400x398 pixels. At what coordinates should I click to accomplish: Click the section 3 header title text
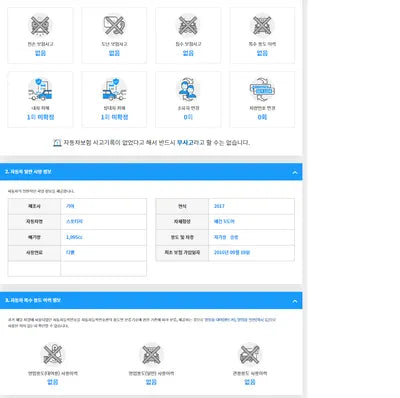tap(33, 301)
